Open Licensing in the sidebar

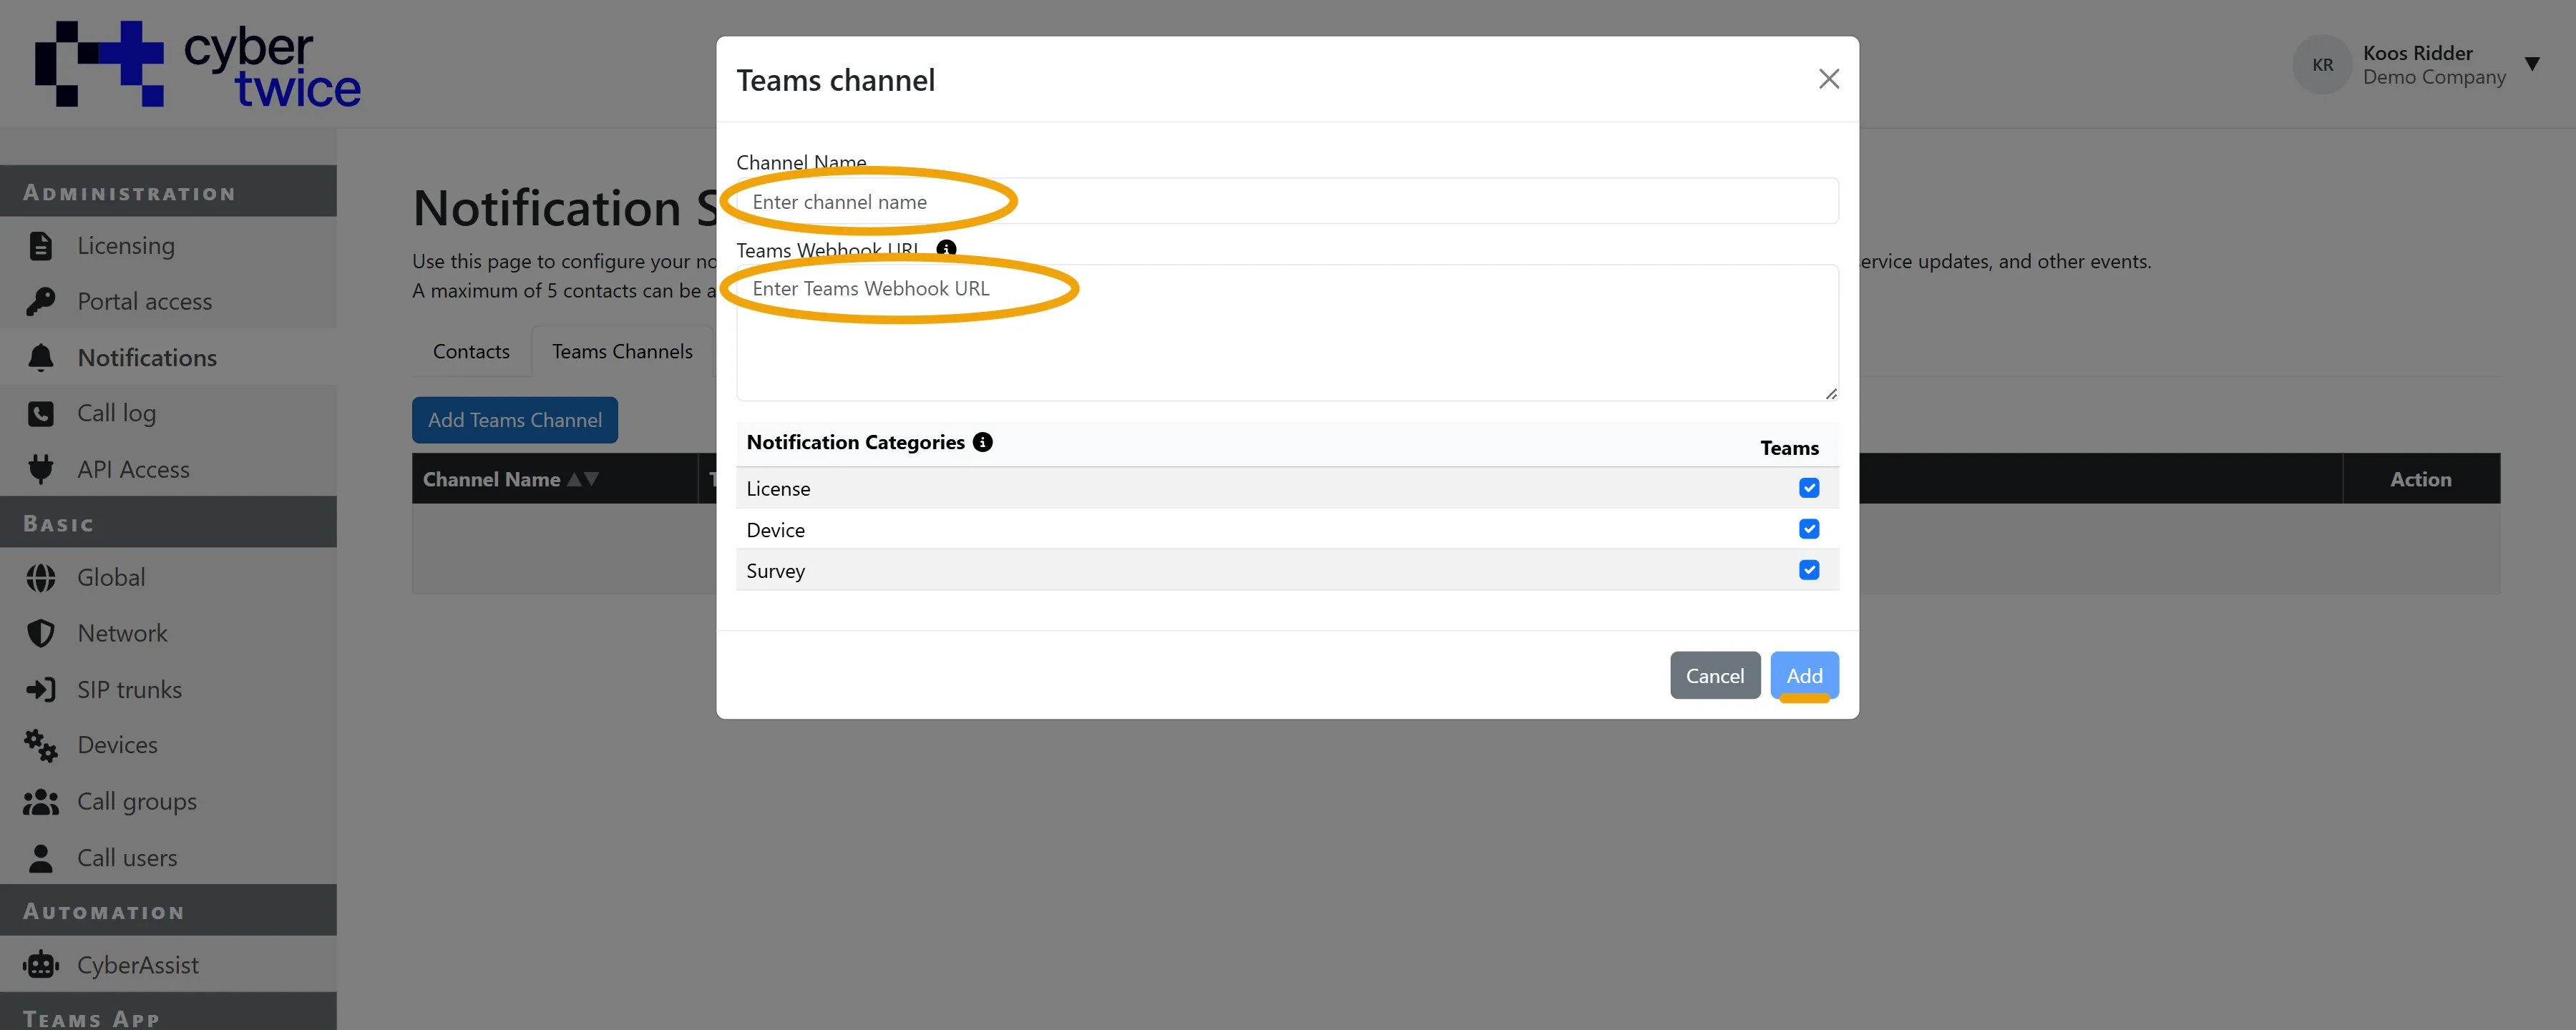(168, 246)
